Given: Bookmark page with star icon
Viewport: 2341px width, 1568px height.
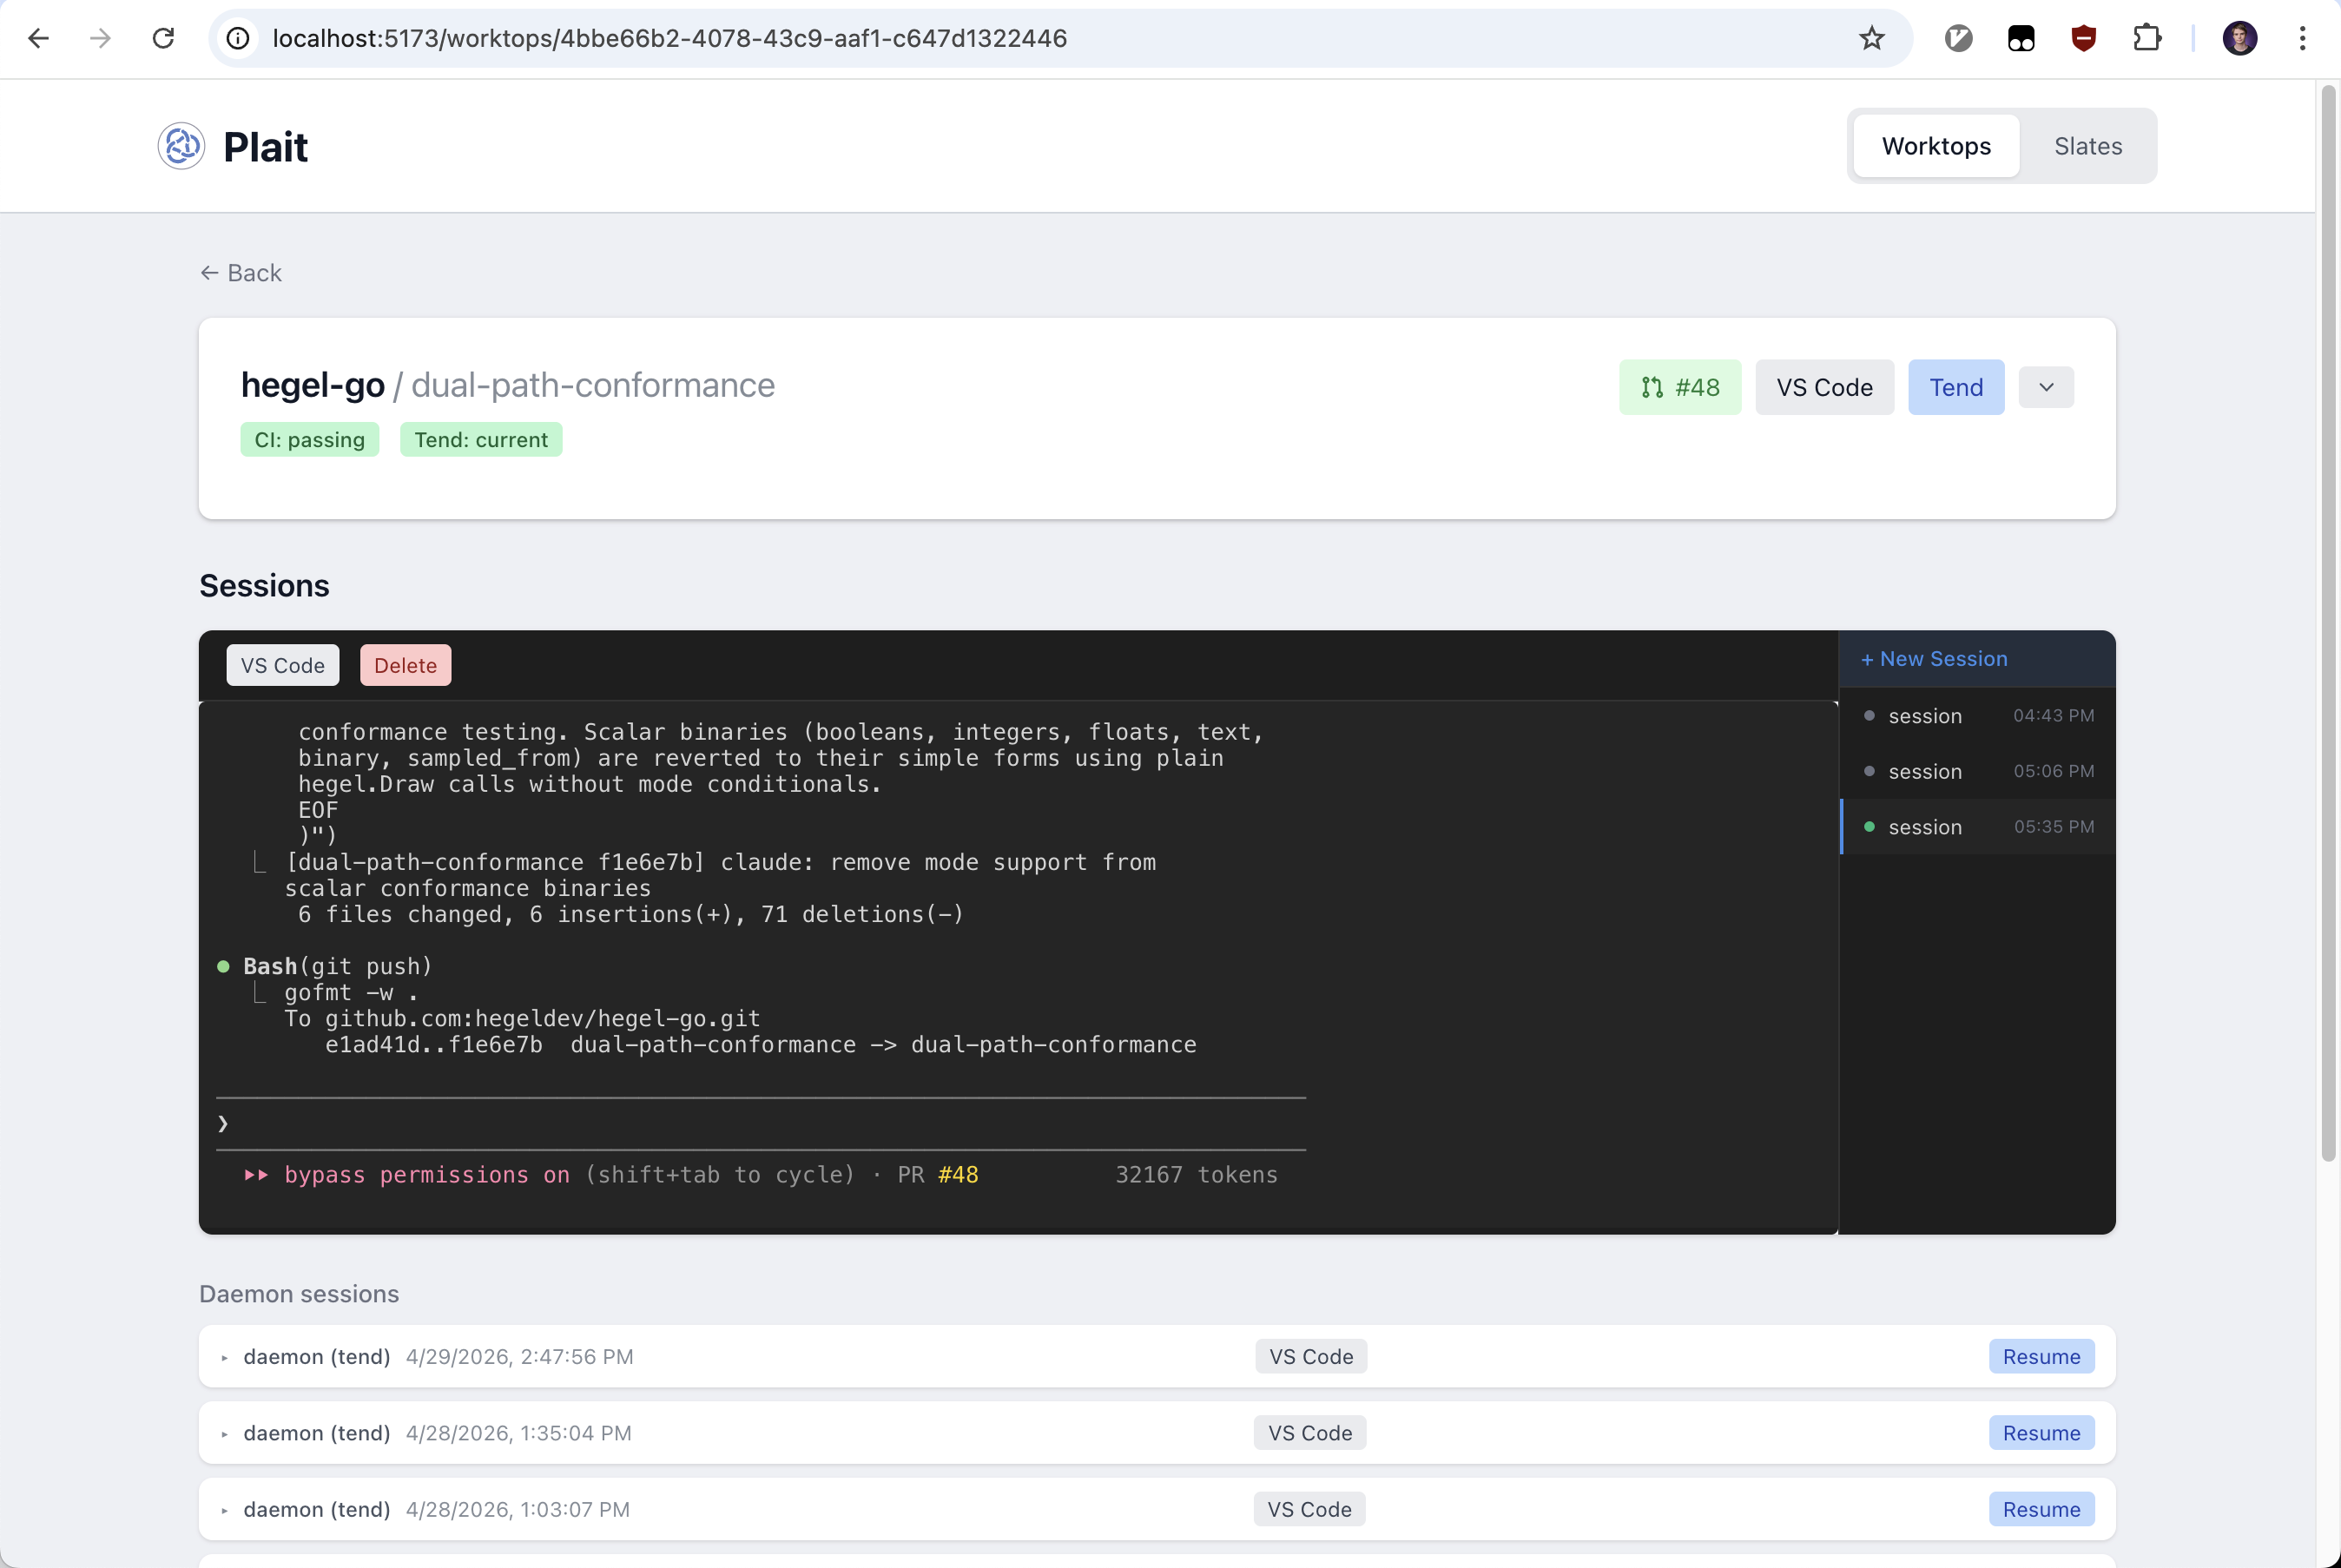Looking at the screenshot, I should pos(1871,38).
